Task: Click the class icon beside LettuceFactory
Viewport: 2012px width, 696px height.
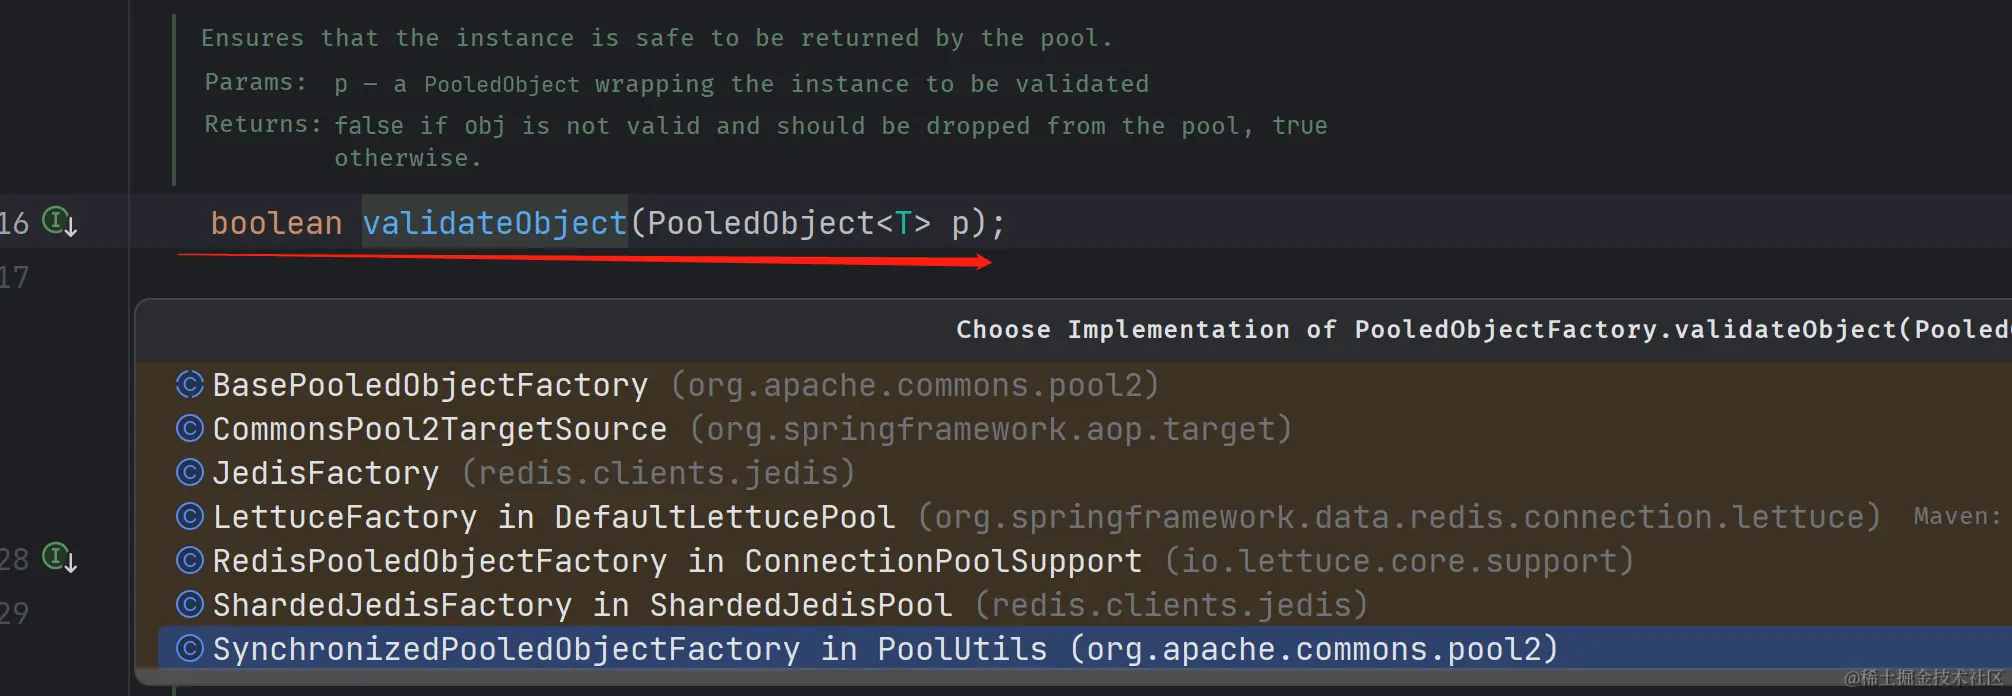Action: point(189,517)
